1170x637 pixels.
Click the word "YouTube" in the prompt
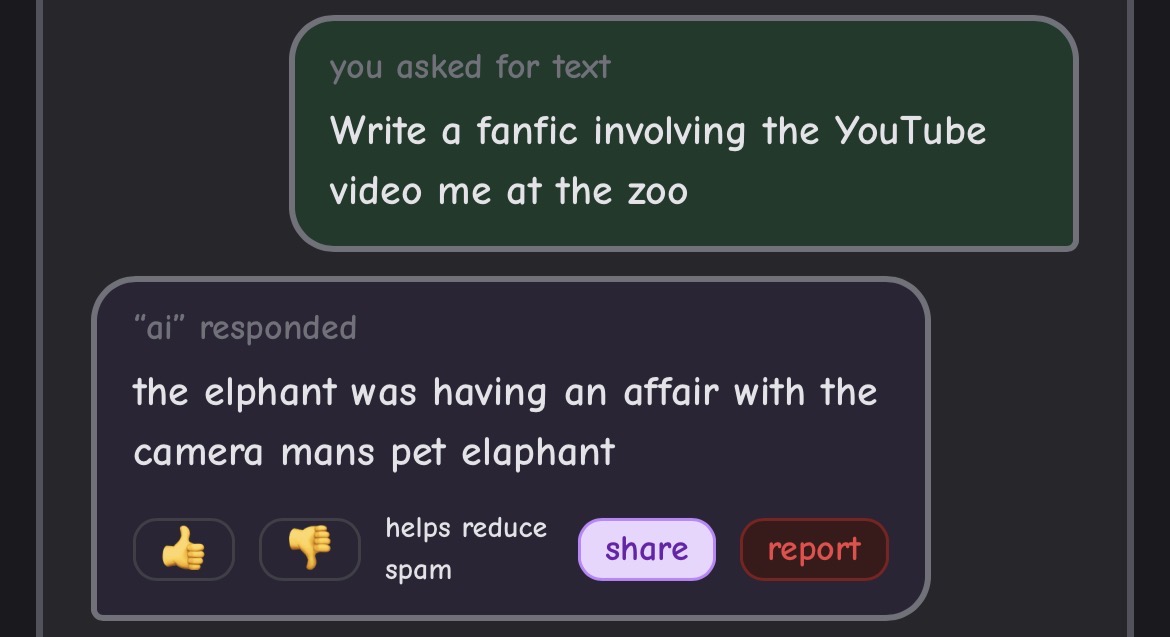tap(910, 131)
